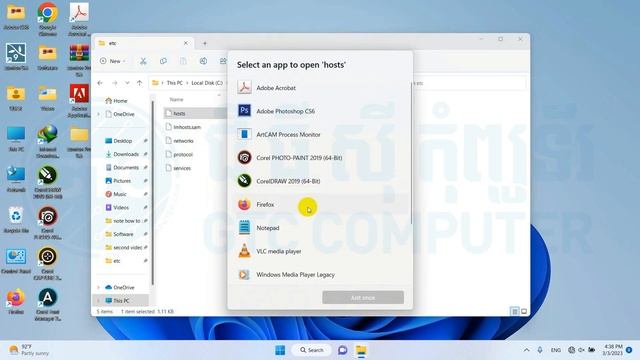Click the Cut scissors toolbar icon
This screenshot has height=360, width=640.
click(x=143, y=61)
